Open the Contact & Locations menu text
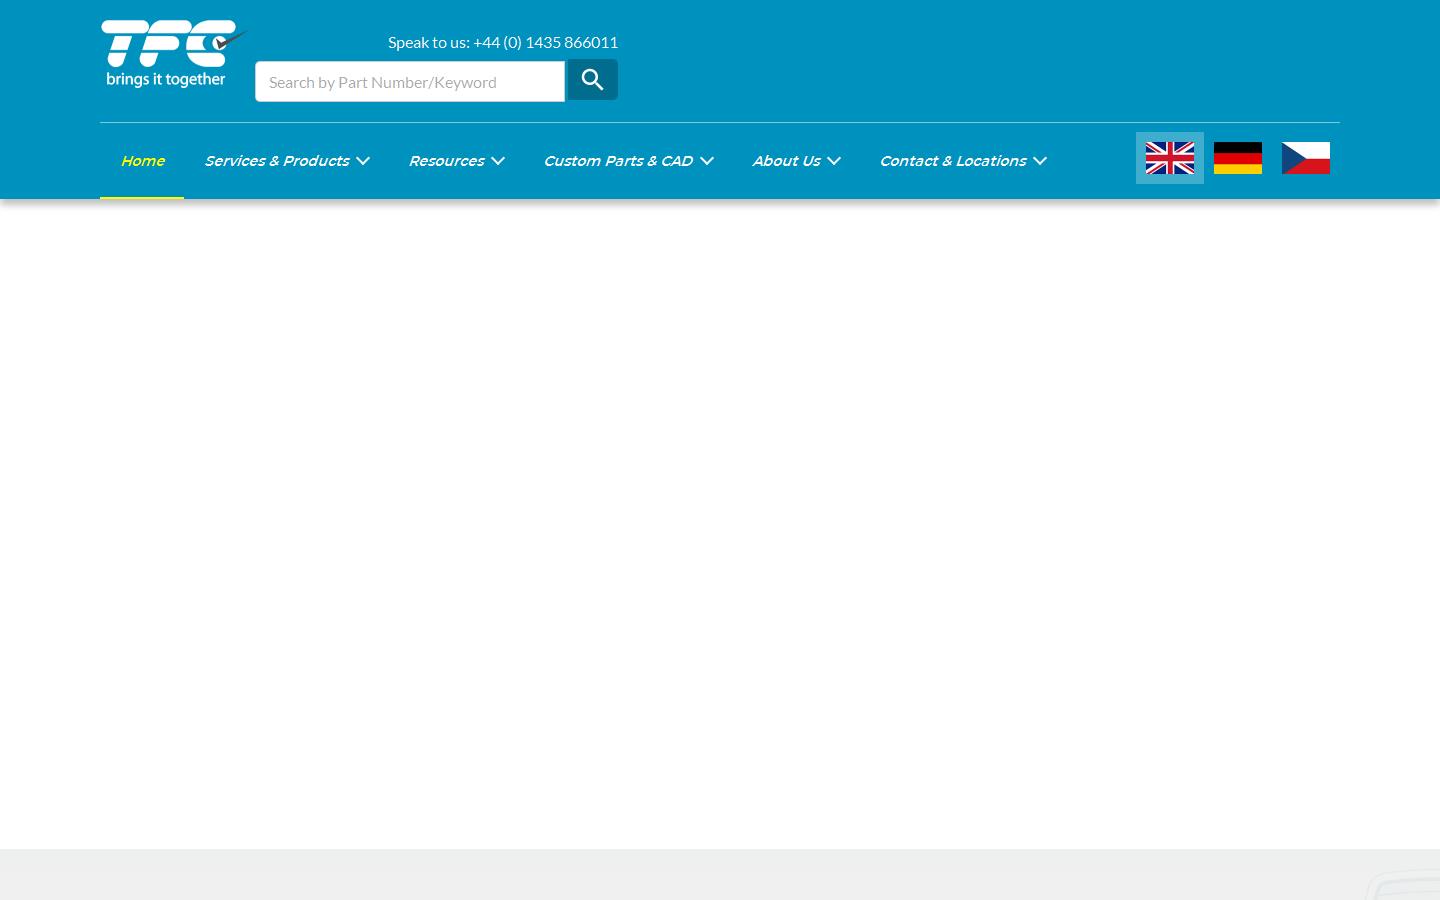Screen dimensions: 1440x900 [953, 161]
